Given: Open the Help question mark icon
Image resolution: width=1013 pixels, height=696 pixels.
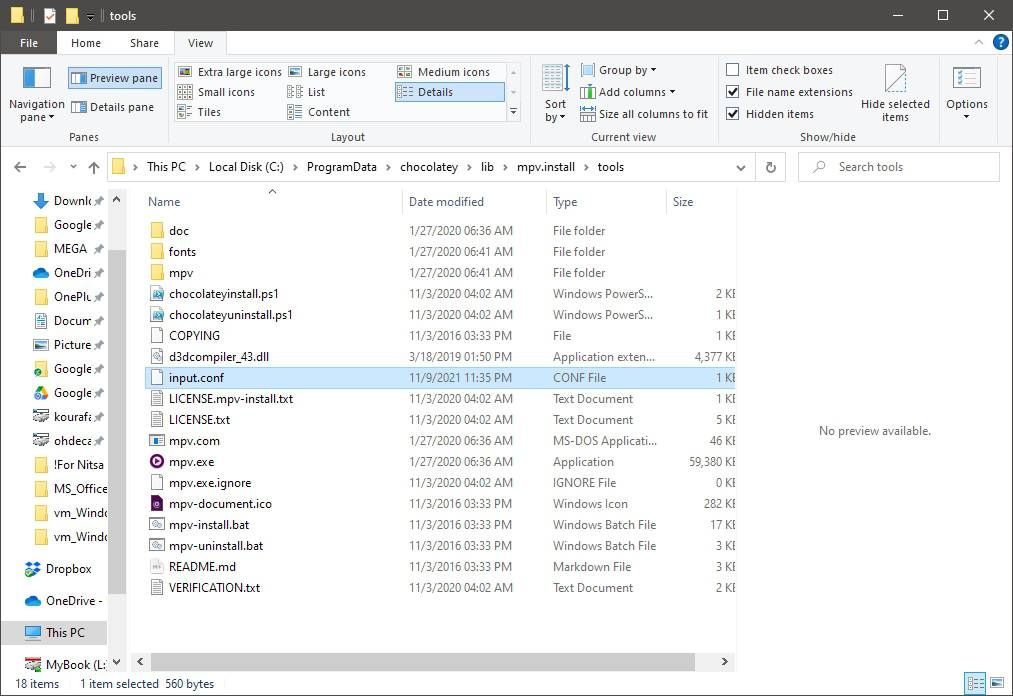Looking at the screenshot, I should [1000, 43].
